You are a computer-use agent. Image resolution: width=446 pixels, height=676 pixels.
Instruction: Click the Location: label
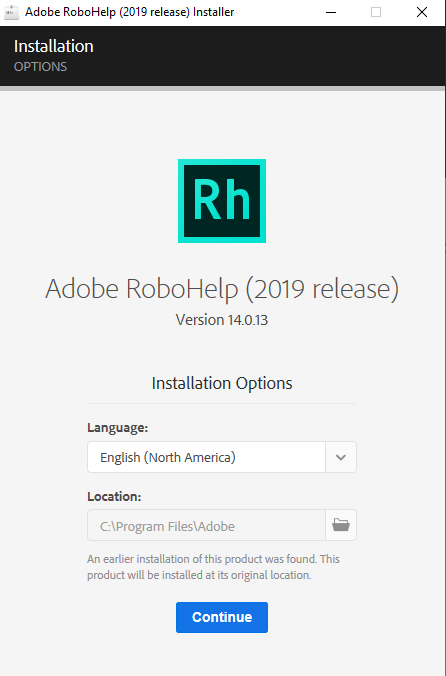click(114, 496)
